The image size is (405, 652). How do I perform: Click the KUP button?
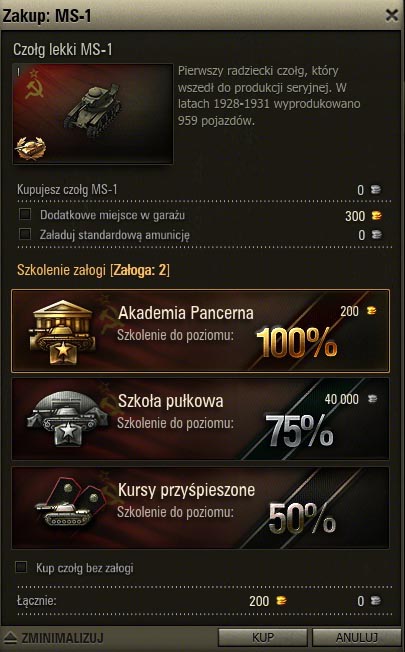click(x=263, y=637)
